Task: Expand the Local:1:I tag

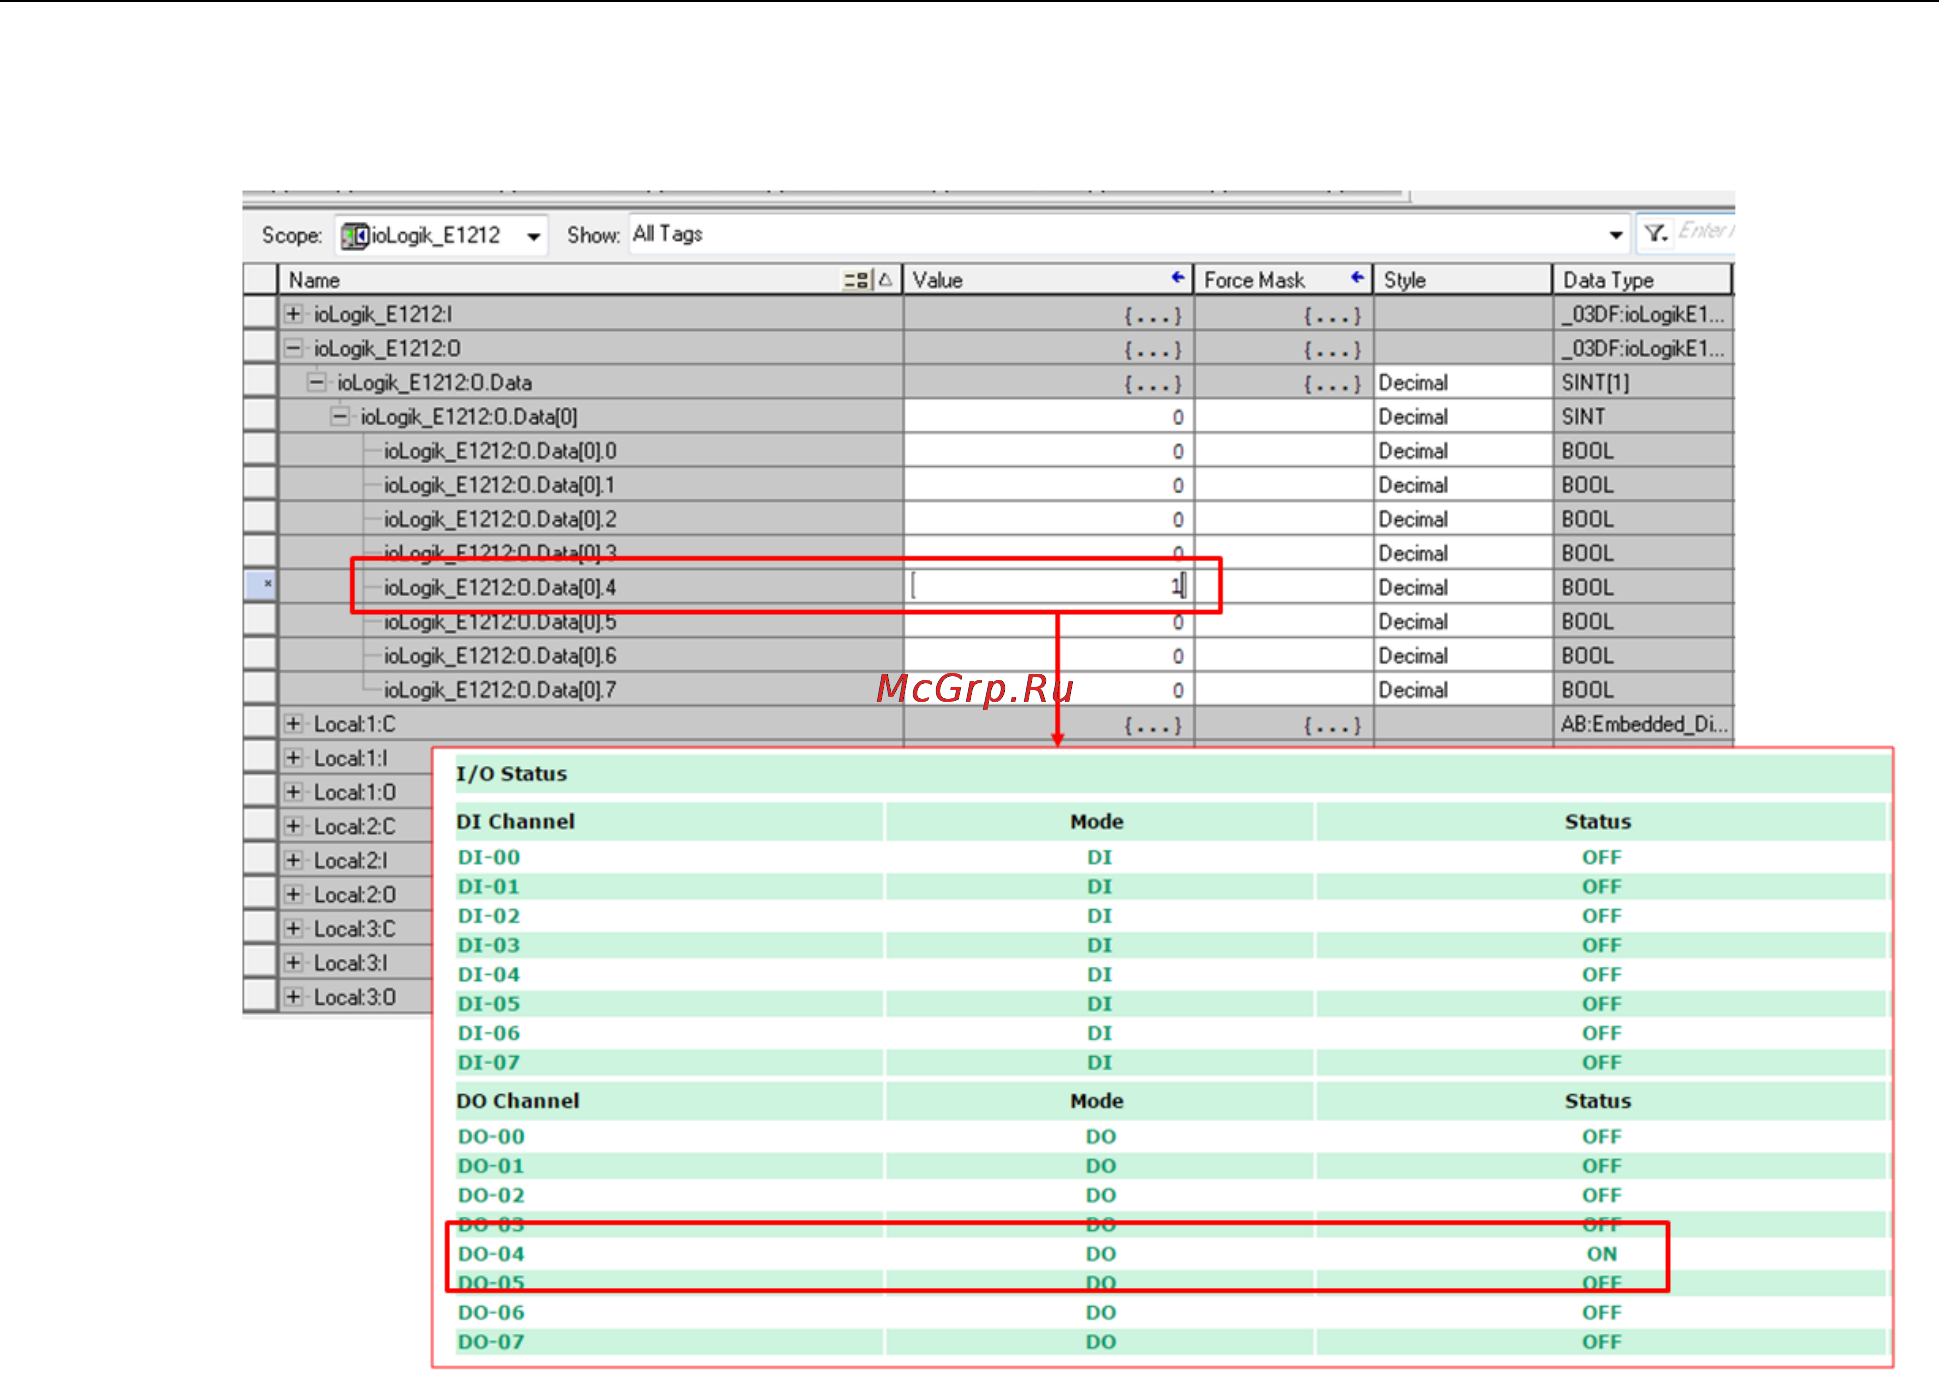Action: tap(293, 757)
